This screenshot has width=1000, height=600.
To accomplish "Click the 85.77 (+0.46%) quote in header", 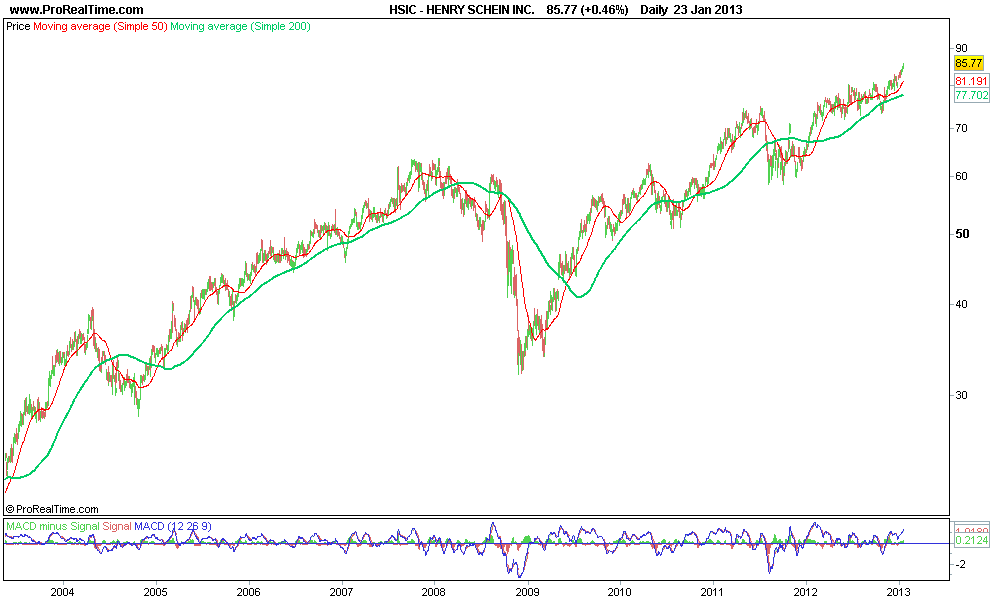I will pos(587,10).
